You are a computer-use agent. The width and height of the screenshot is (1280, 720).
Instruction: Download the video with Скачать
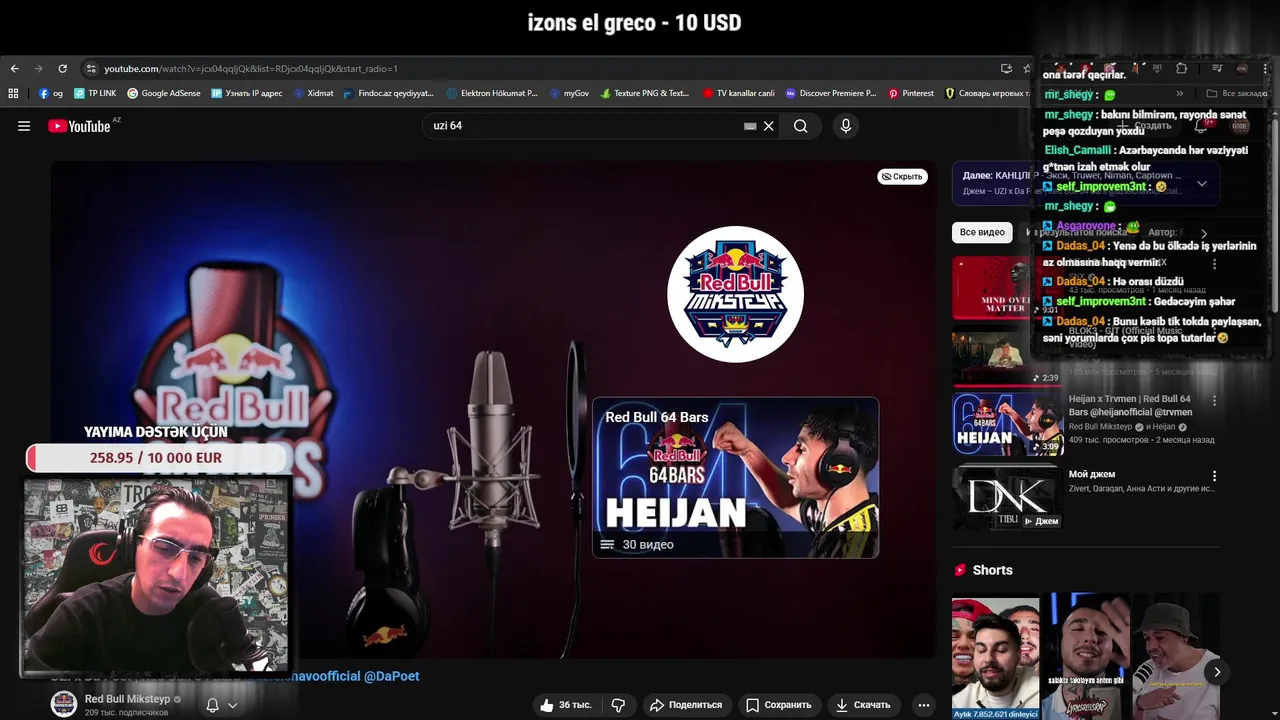pyautogui.click(x=863, y=705)
